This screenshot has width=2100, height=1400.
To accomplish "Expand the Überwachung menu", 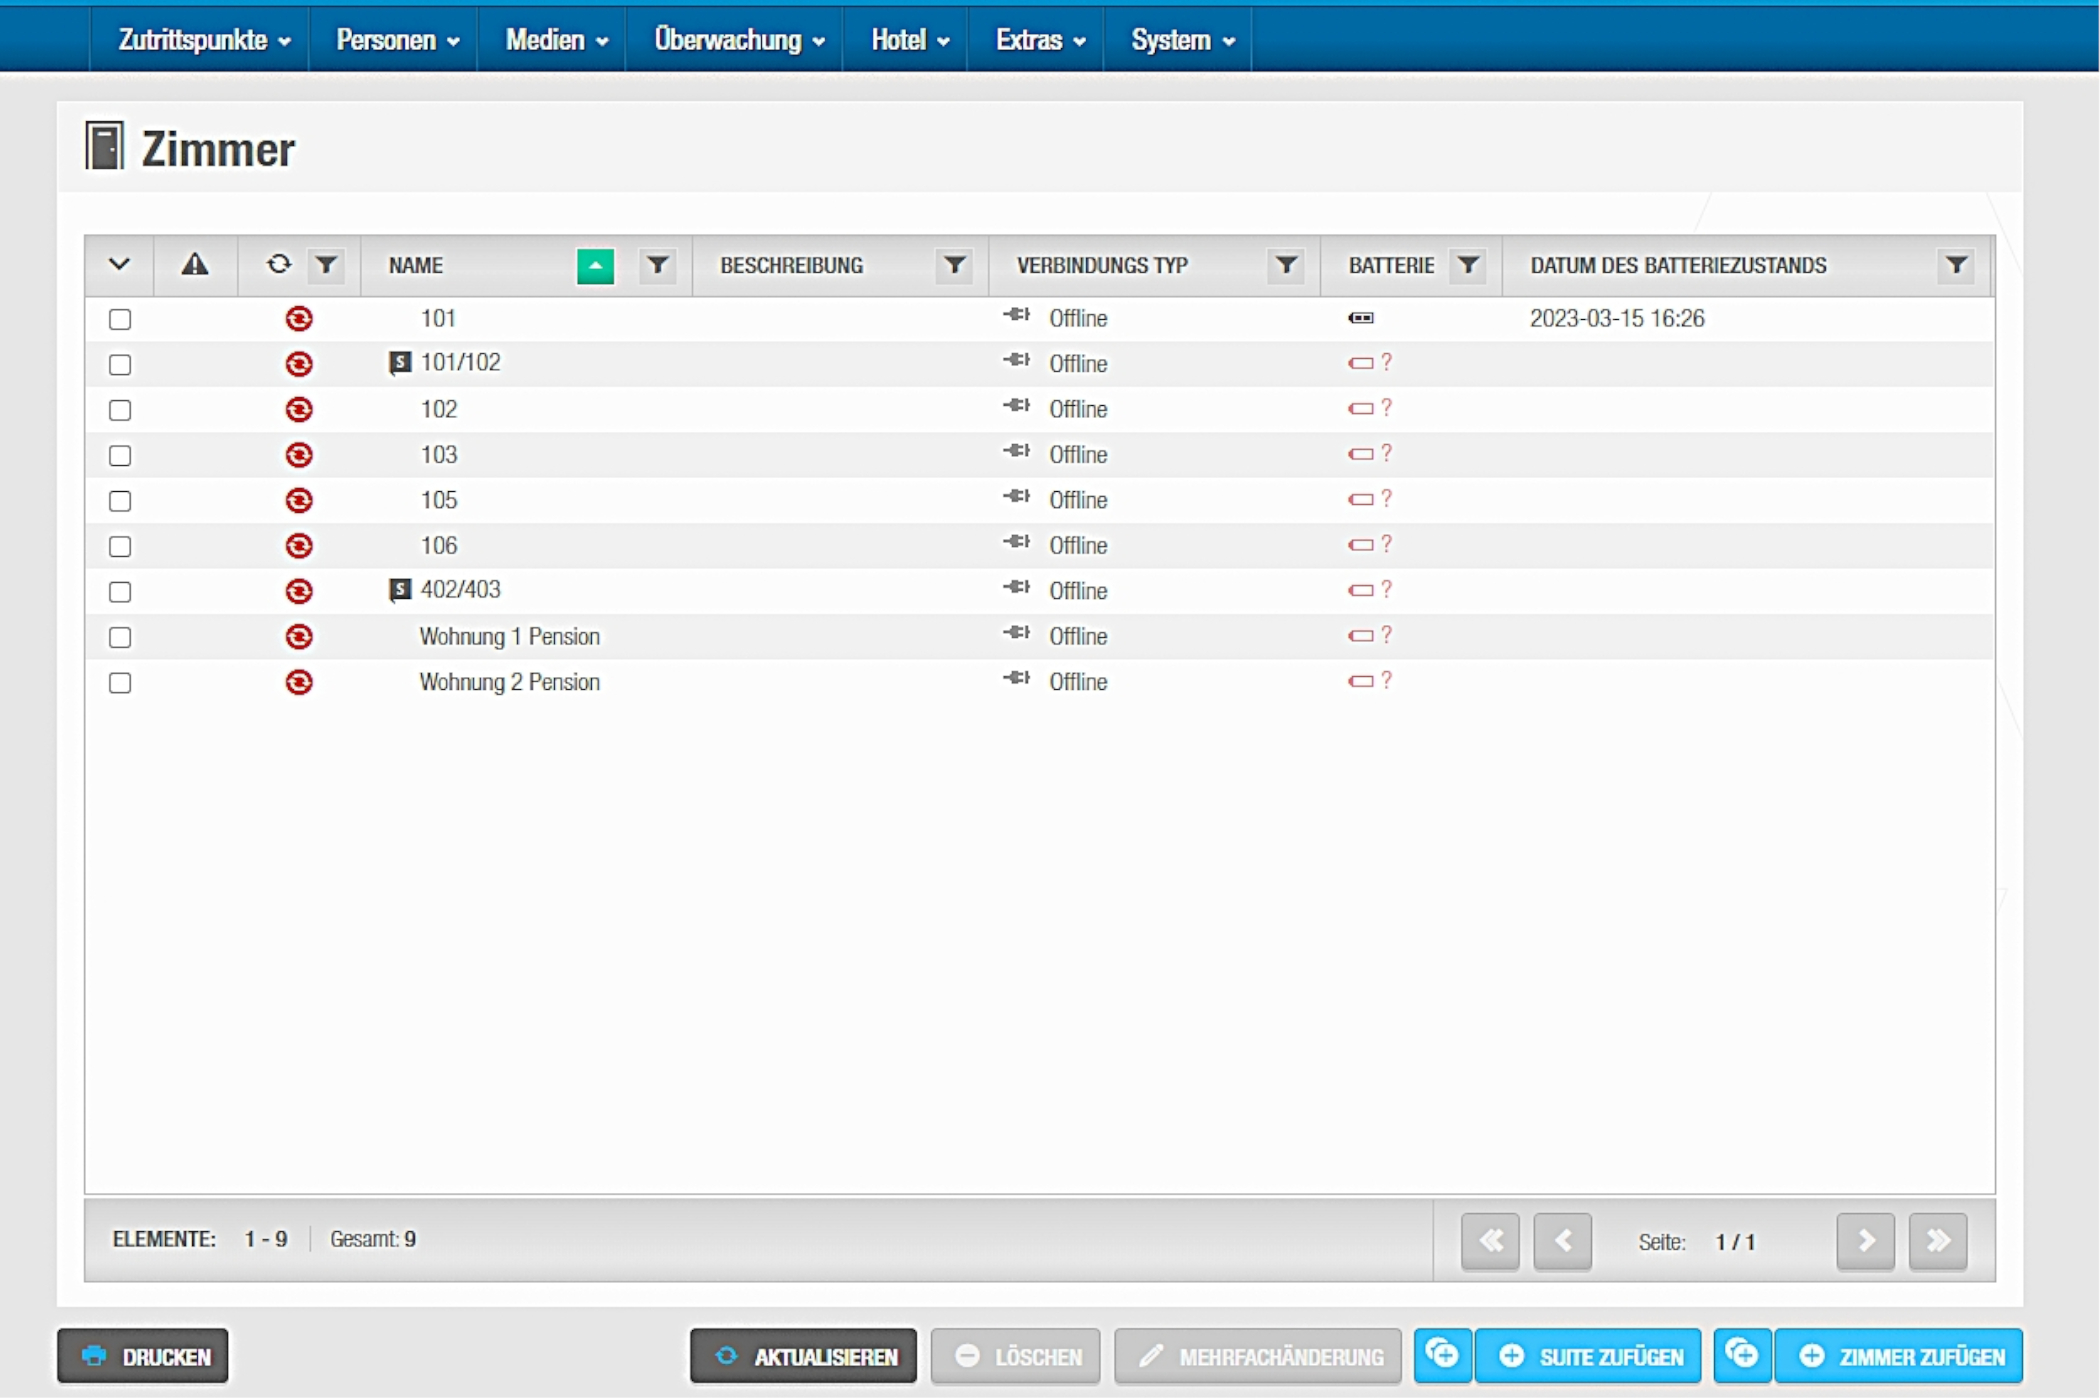I will click(x=738, y=40).
